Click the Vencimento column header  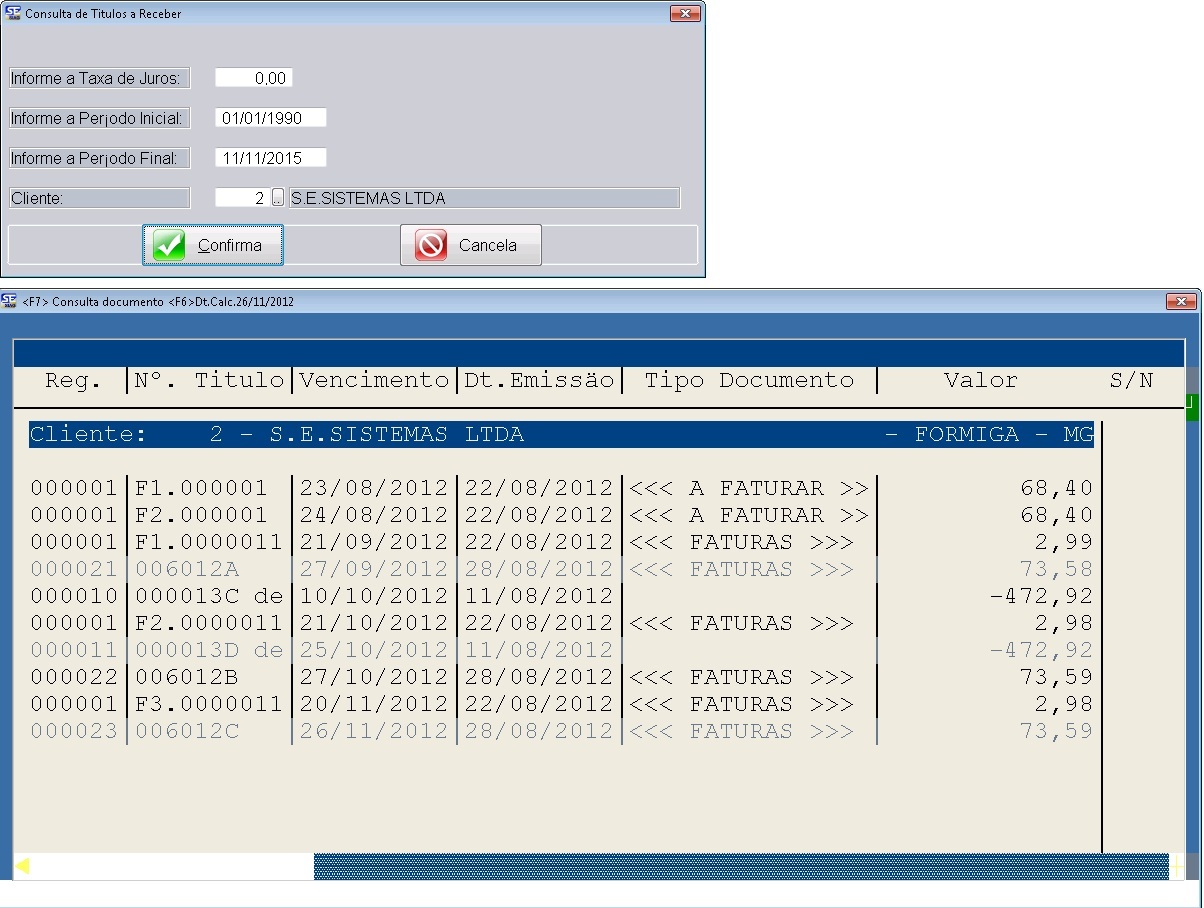tap(374, 381)
